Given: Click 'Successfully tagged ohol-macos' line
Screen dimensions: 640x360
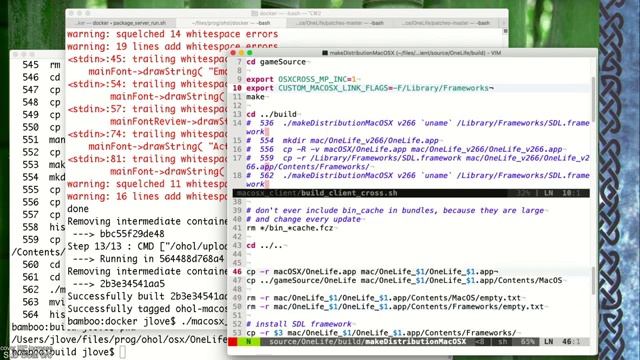Looking at the screenshot, I should (x=147, y=309).
